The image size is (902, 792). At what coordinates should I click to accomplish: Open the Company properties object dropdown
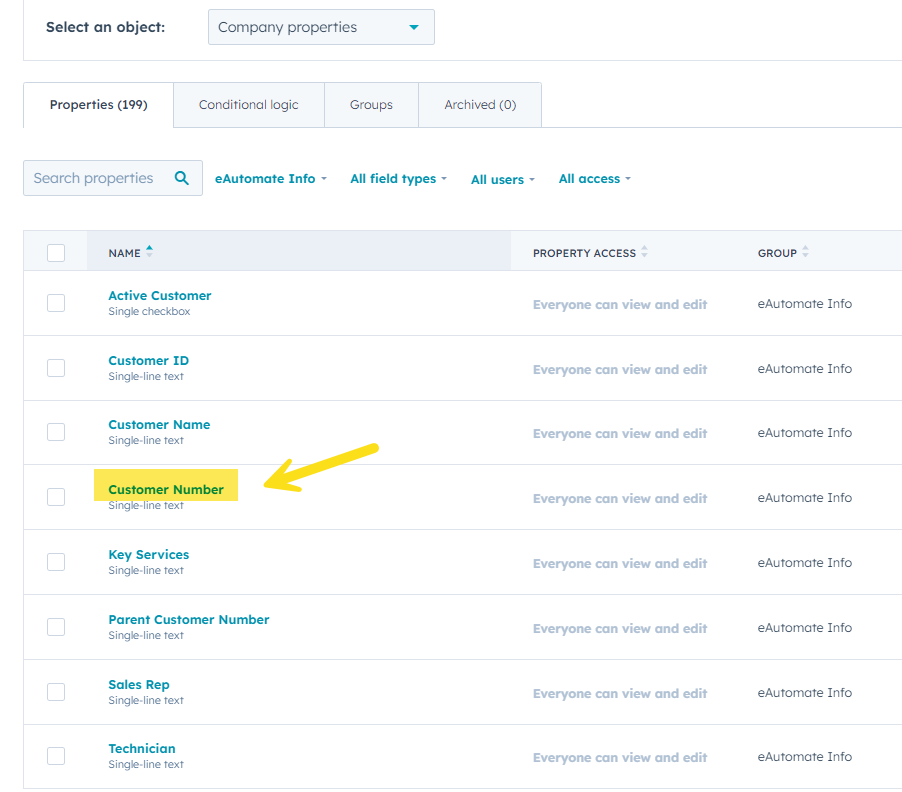(x=321, y=27)
